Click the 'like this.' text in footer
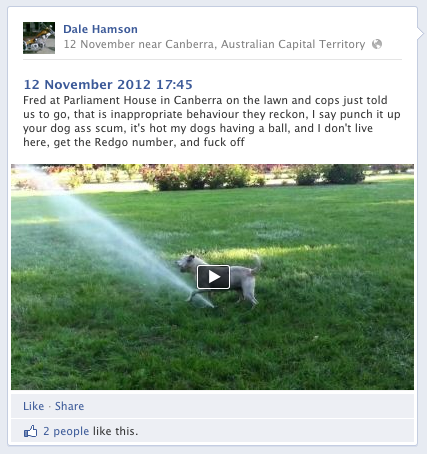This screenshot has width=427, height=454. tap(115, 431)
